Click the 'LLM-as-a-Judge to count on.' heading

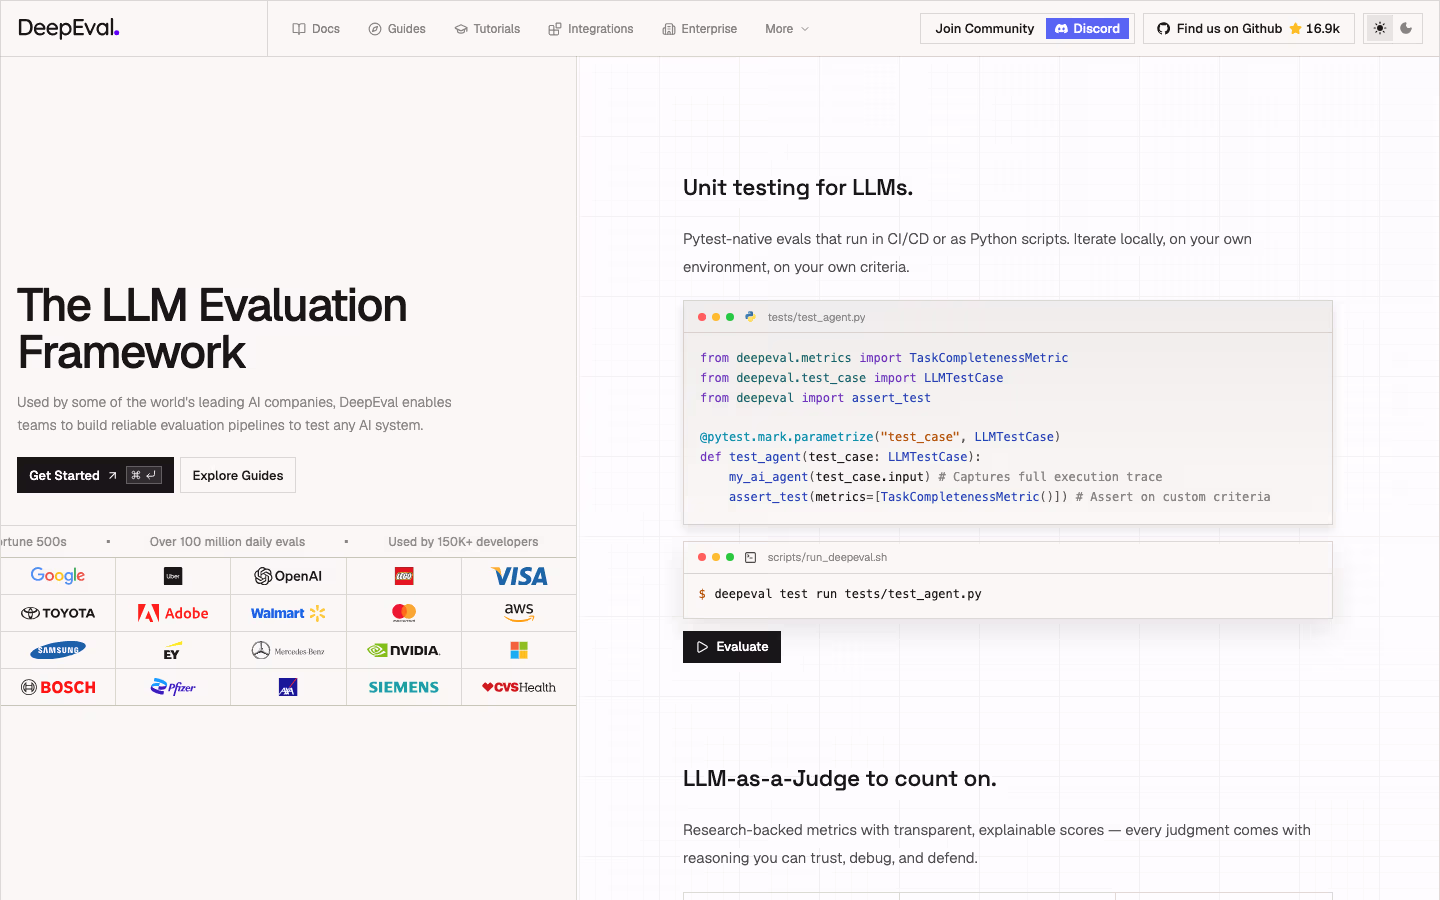[x=840, y=779]
